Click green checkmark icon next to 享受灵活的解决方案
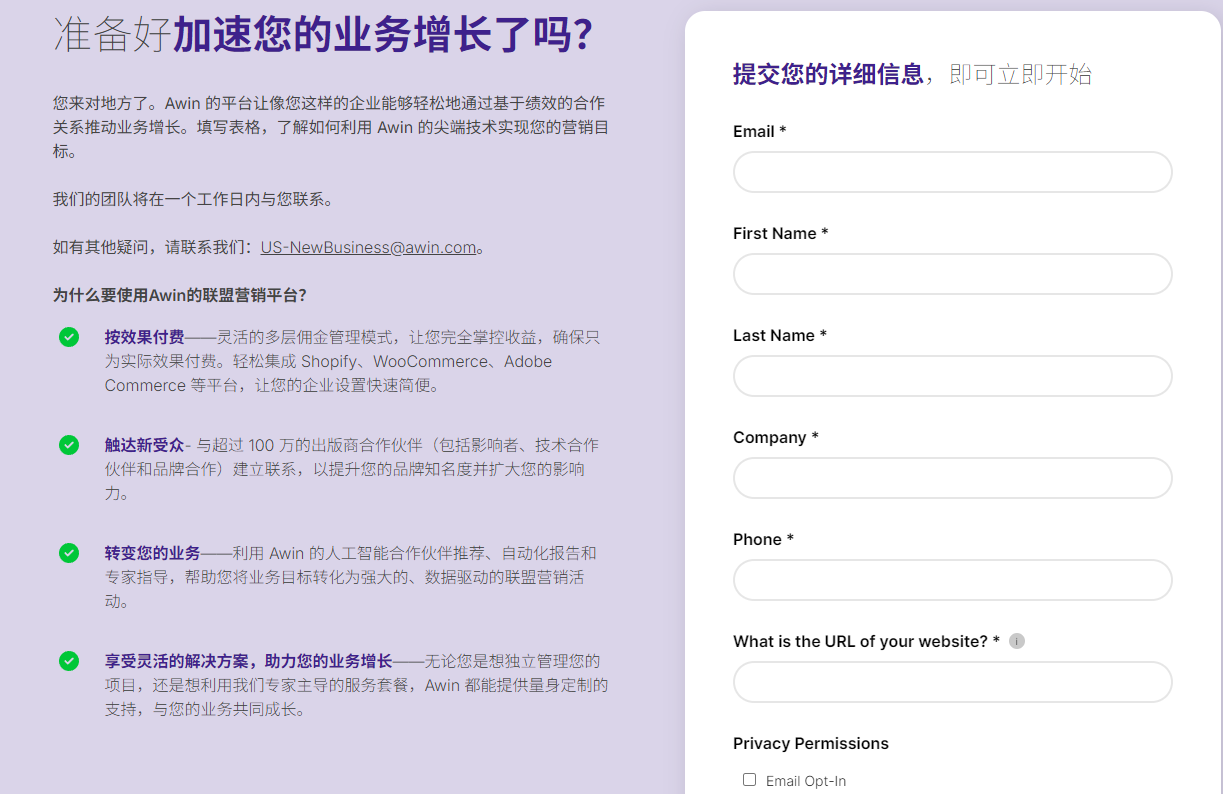This screenshot has width=1223, height=794. [x=69, y=661]
